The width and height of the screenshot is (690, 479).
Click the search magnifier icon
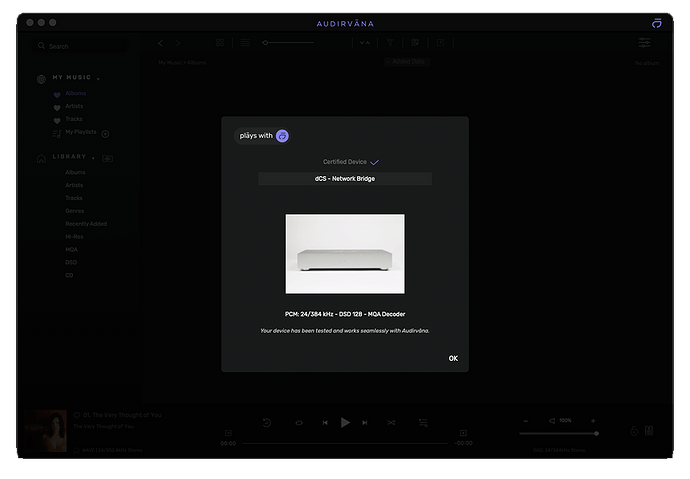coord(41,46)
